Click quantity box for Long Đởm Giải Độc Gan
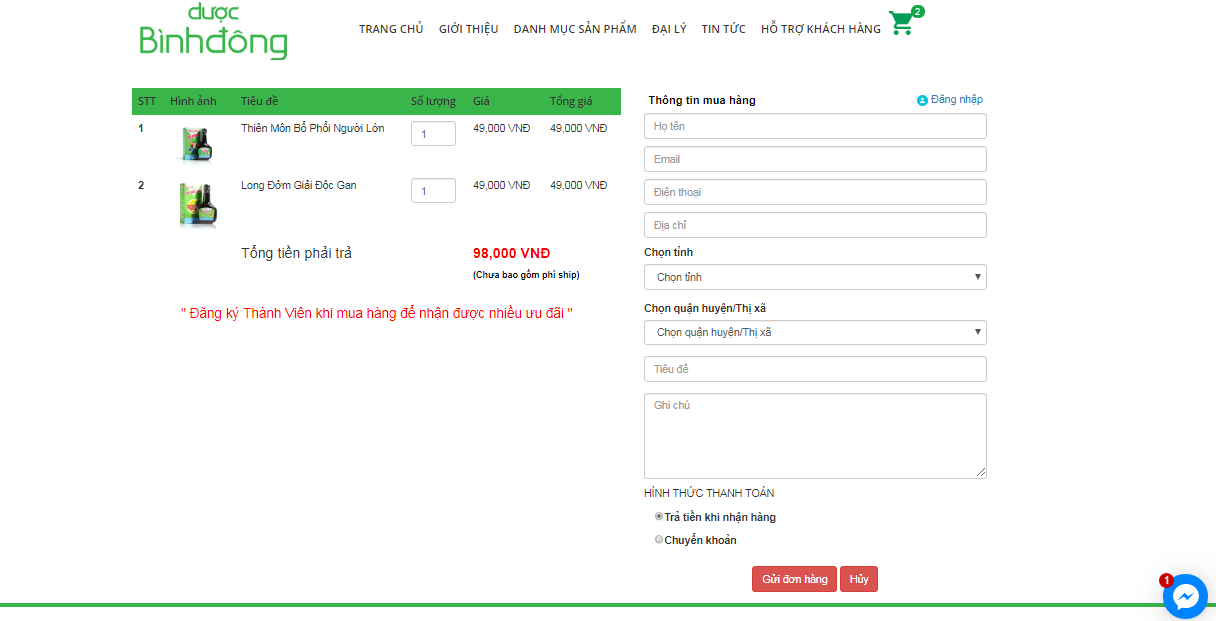Image resolution: width=1216 pixels, height=621 pixels. (x=433, y=191)
